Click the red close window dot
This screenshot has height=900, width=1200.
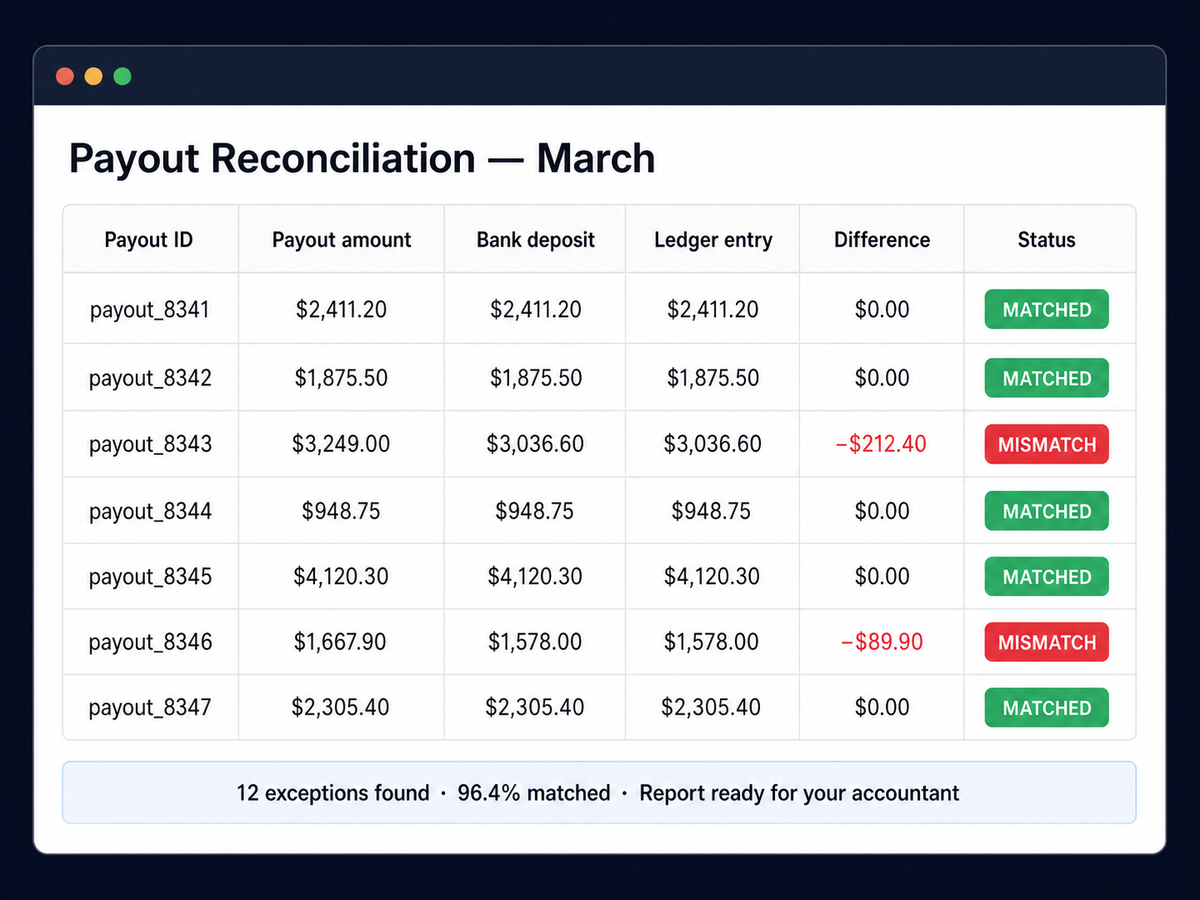(x=65, y=76)
